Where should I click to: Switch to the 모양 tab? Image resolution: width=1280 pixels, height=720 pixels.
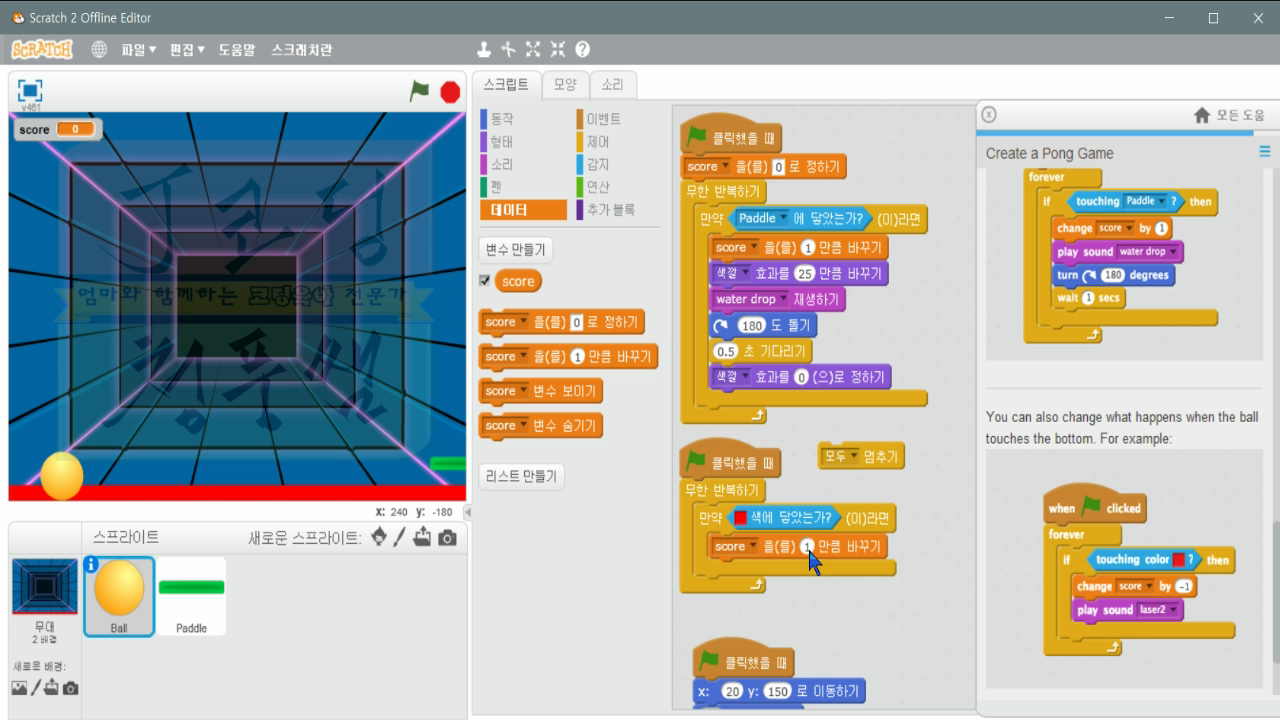(x=563, y=85)
